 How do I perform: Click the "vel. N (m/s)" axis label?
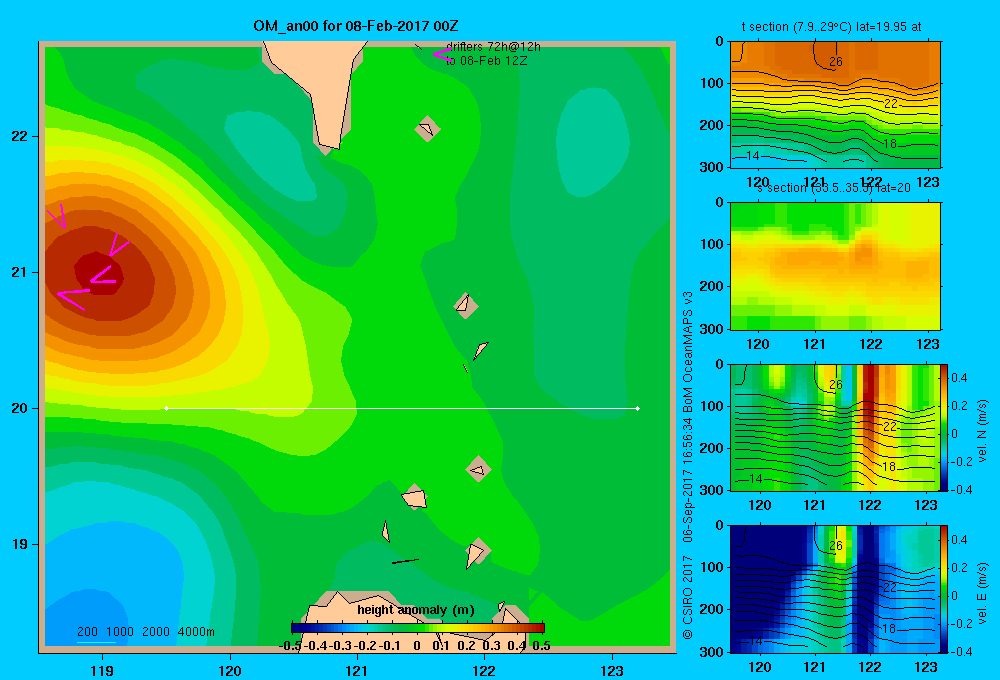[982, 431]
